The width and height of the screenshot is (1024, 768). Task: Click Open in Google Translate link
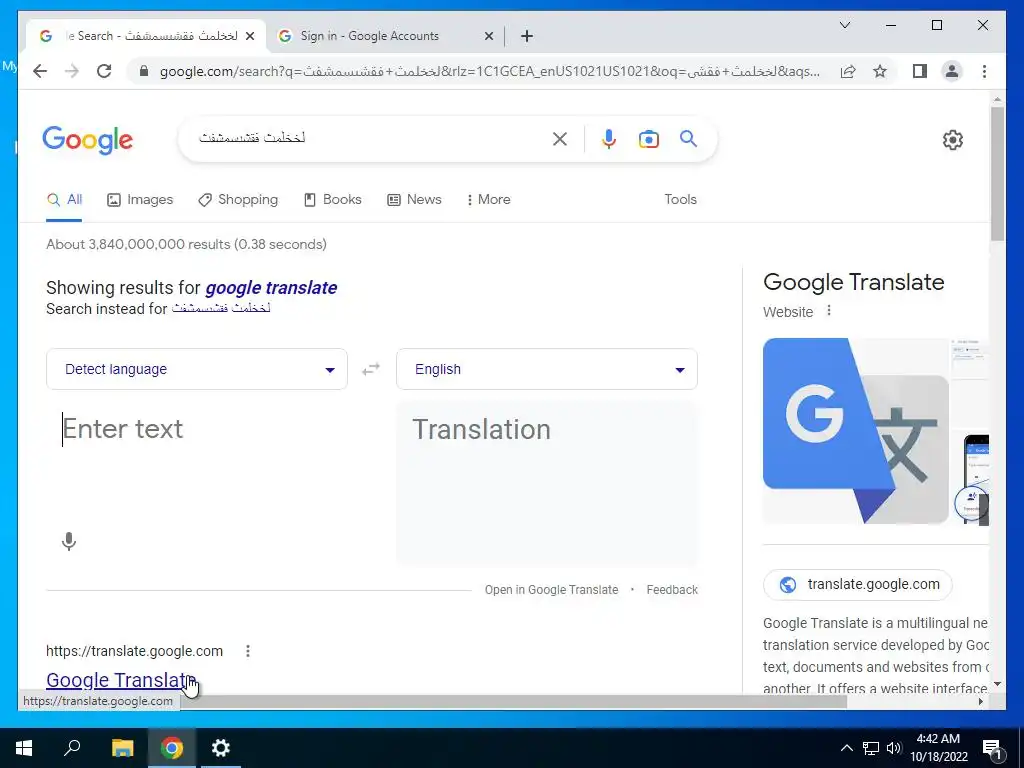tap(551, 590)
